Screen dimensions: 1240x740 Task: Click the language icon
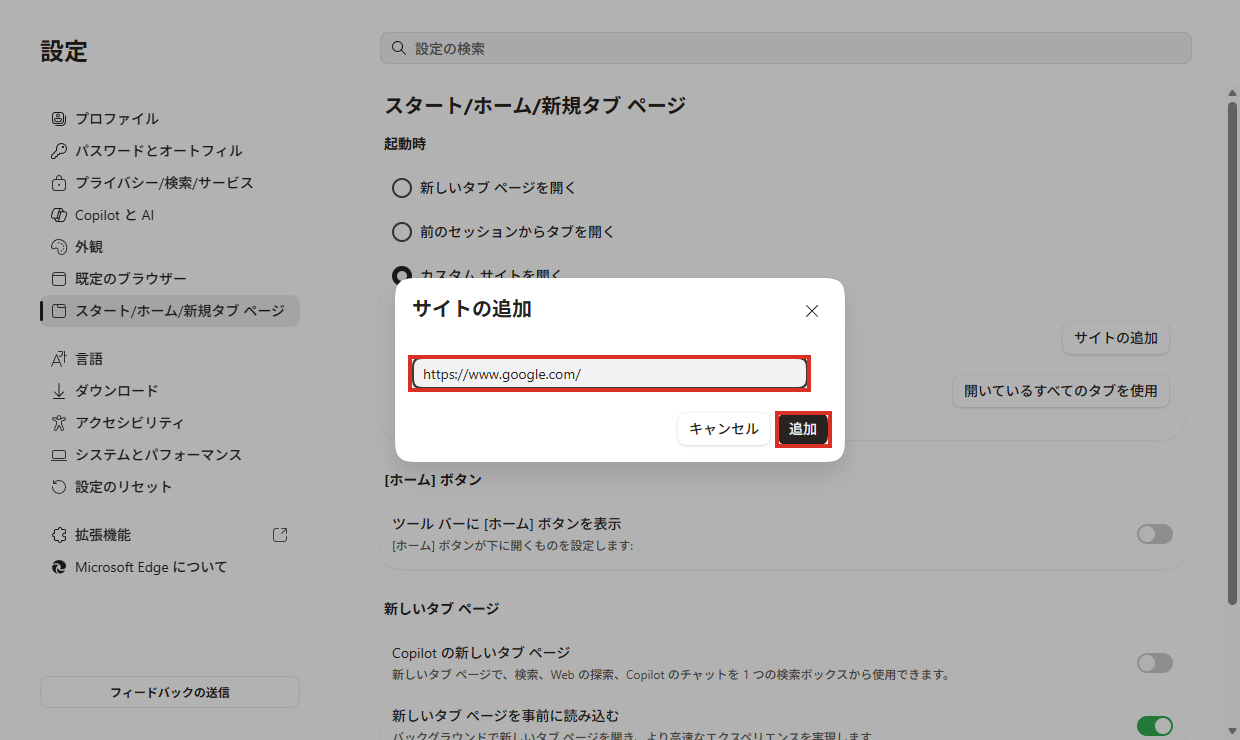[x=58, y=358]
